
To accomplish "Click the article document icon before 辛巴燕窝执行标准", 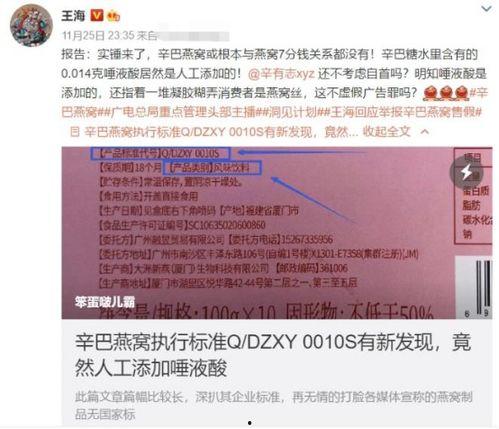I will click(x=75, y=132).
